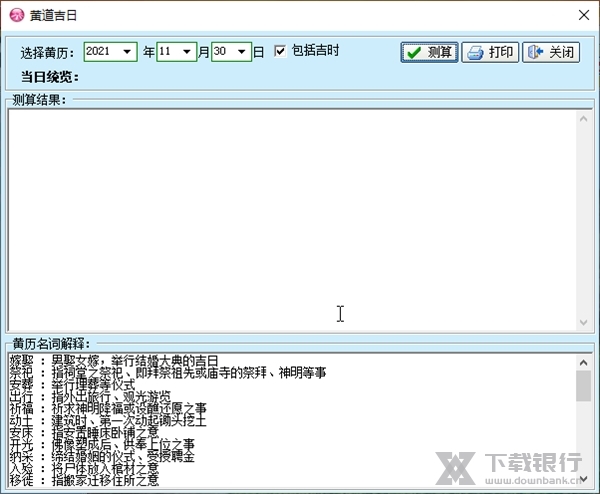Image resolution: width=600 pixels, height=494 pixels.
Task: Click the results area scroll down arrow
Action: (583, 322)
